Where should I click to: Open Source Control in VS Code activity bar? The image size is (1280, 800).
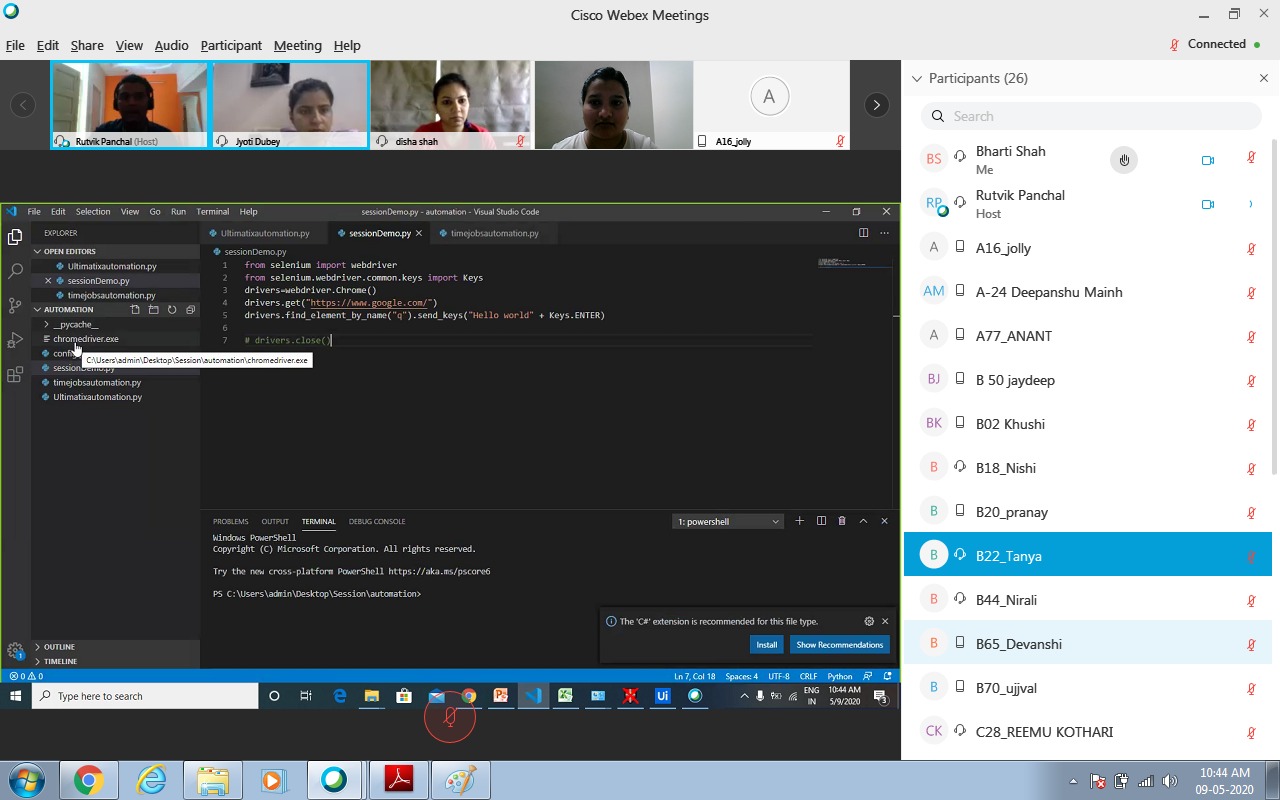(x=15, y=305)
